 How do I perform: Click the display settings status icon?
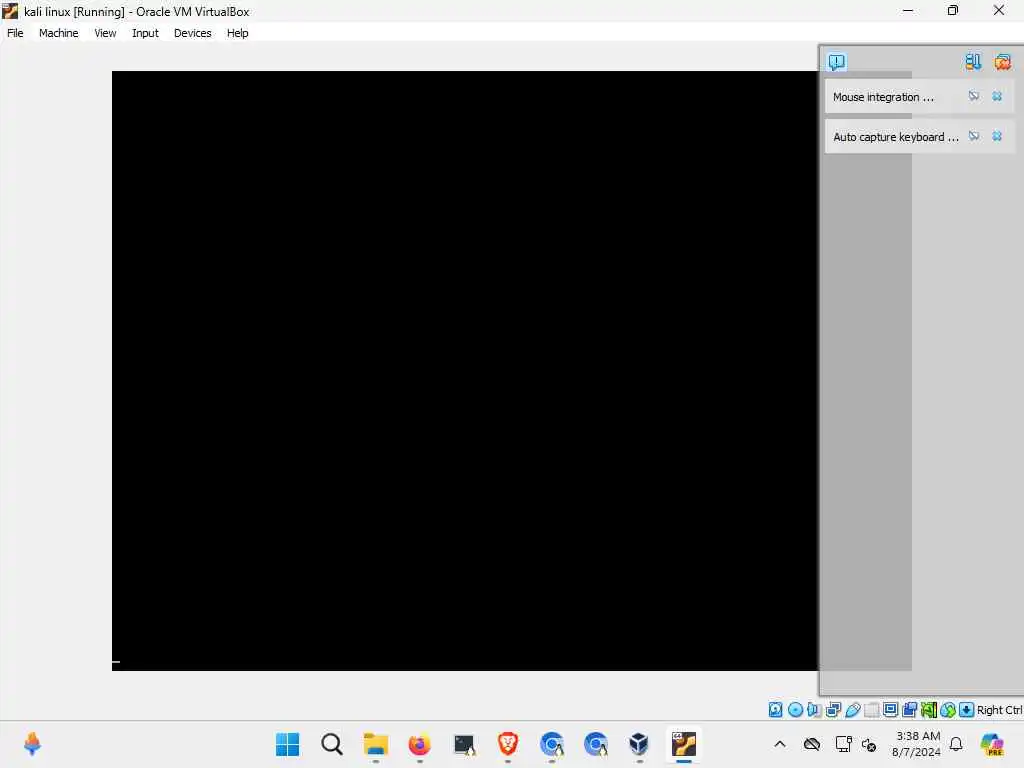coord(890,710)
